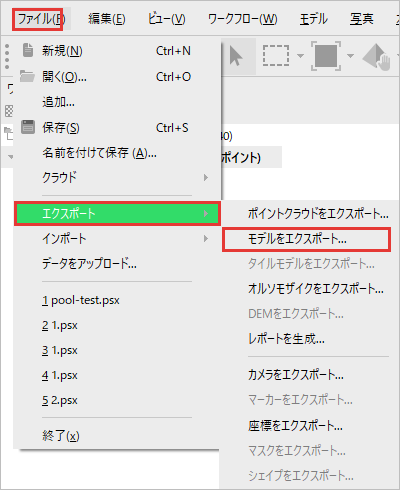Open rectangle selection tool dropdown arrow

point(300,56)
